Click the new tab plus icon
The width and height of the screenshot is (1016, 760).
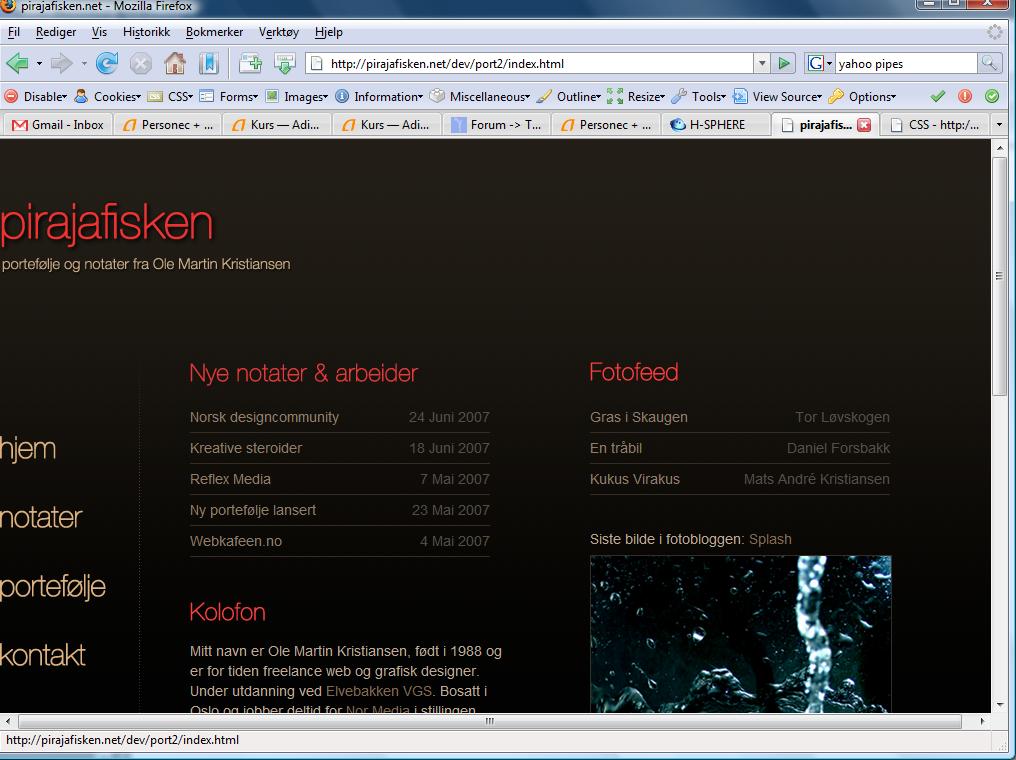pyautogui.click(x=250, y=63)
